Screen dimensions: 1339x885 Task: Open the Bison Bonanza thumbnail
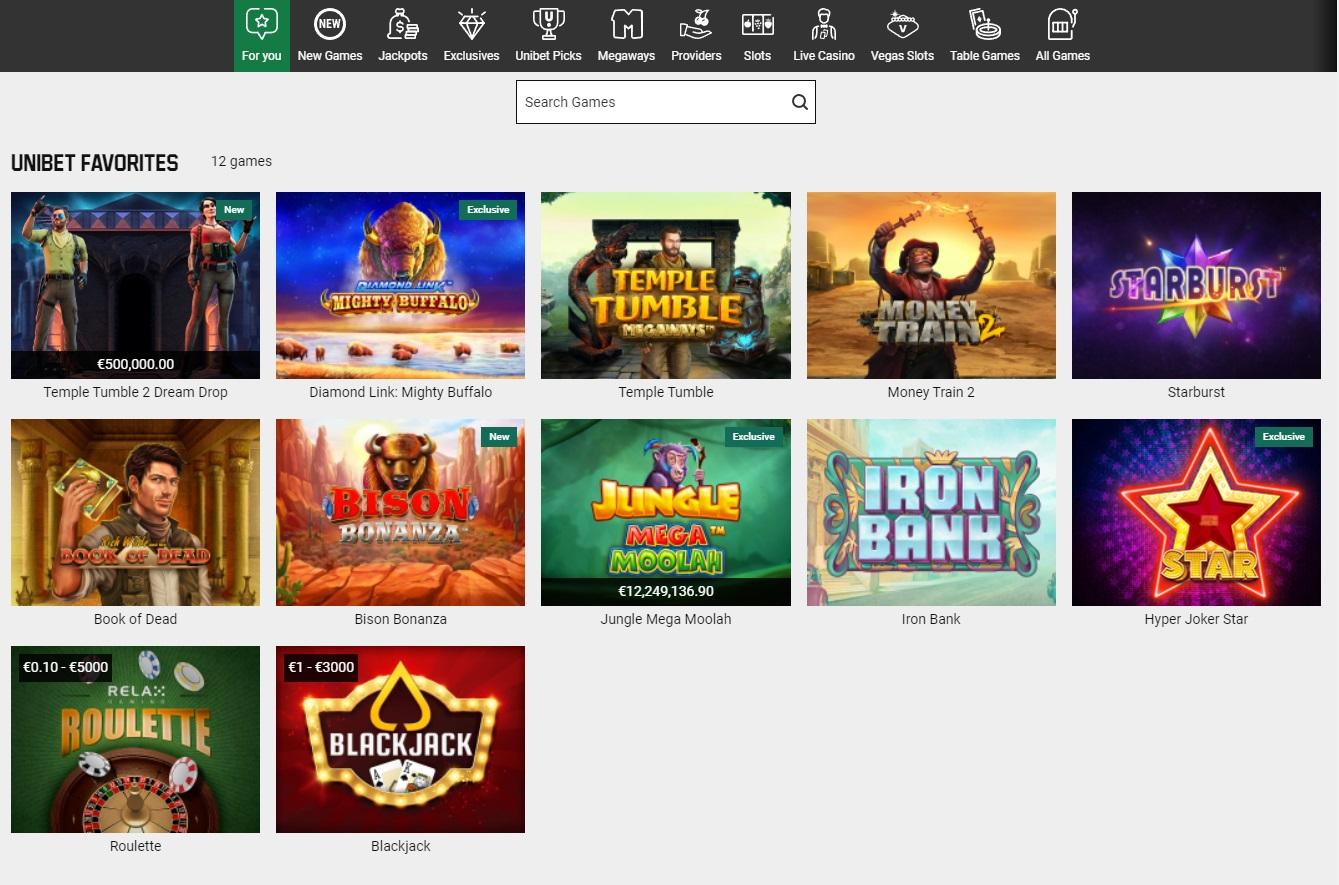tap(400, 512)
